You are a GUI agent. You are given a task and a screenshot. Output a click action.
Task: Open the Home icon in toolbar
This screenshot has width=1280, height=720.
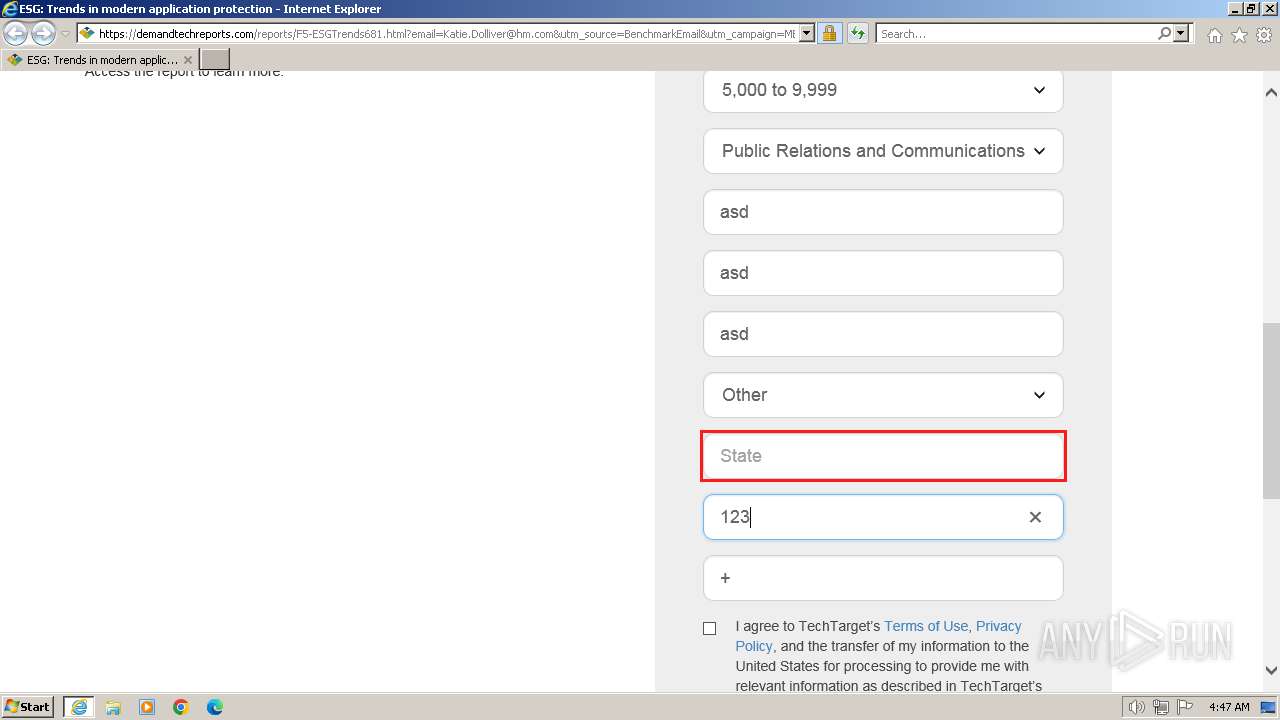click(1214, 35)
